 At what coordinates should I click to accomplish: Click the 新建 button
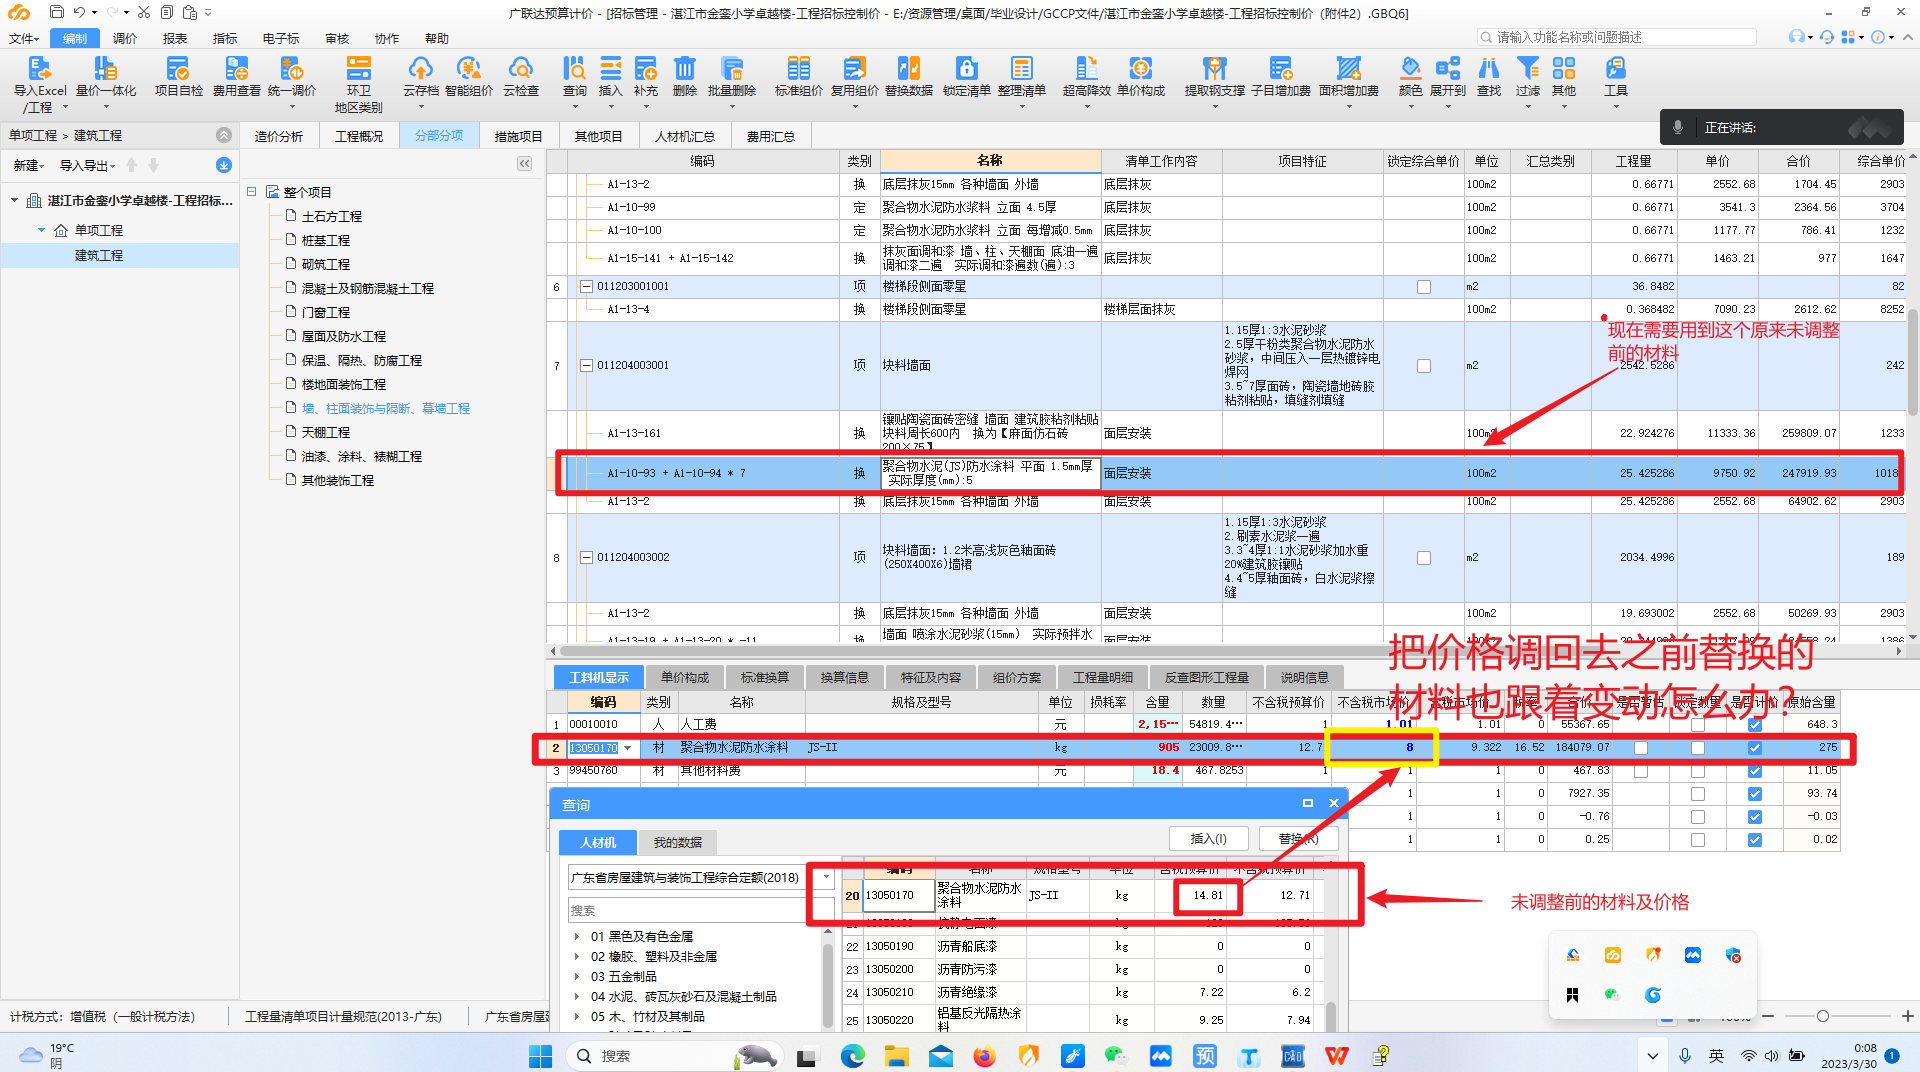click(27, 165)
